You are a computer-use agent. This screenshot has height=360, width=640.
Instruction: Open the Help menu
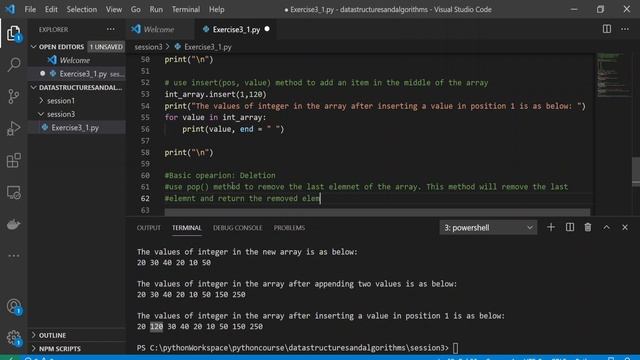pos(217,9)
